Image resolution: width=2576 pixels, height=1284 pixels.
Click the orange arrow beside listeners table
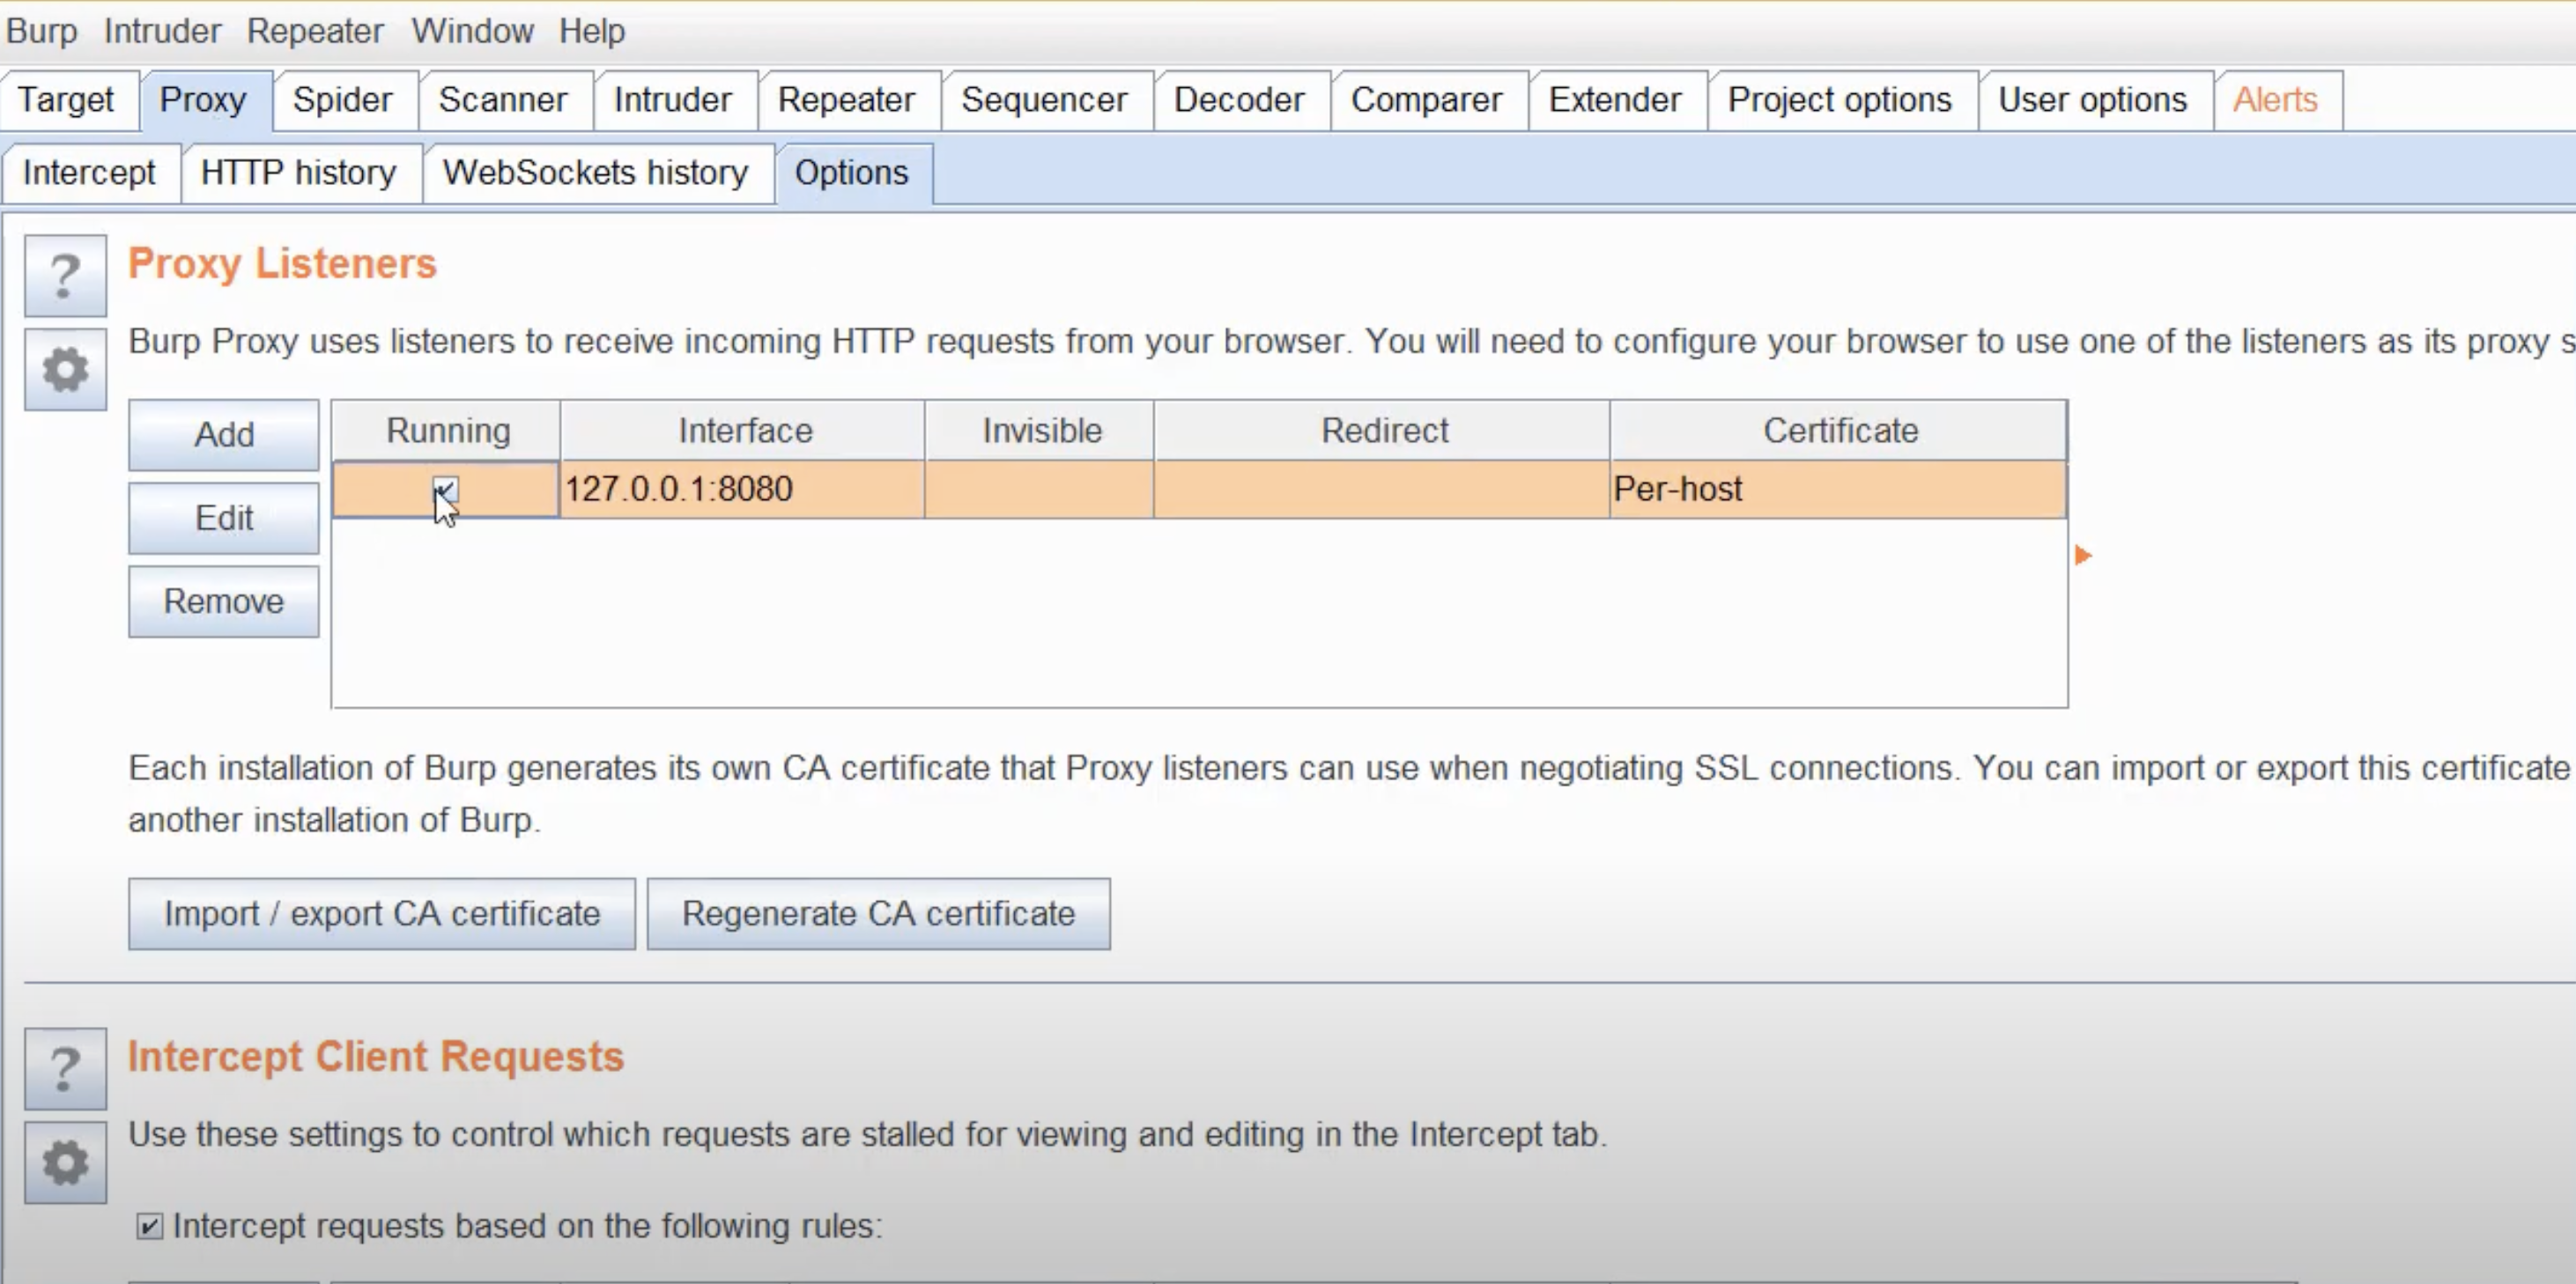pyautogui.click(x=2083, y=555)
